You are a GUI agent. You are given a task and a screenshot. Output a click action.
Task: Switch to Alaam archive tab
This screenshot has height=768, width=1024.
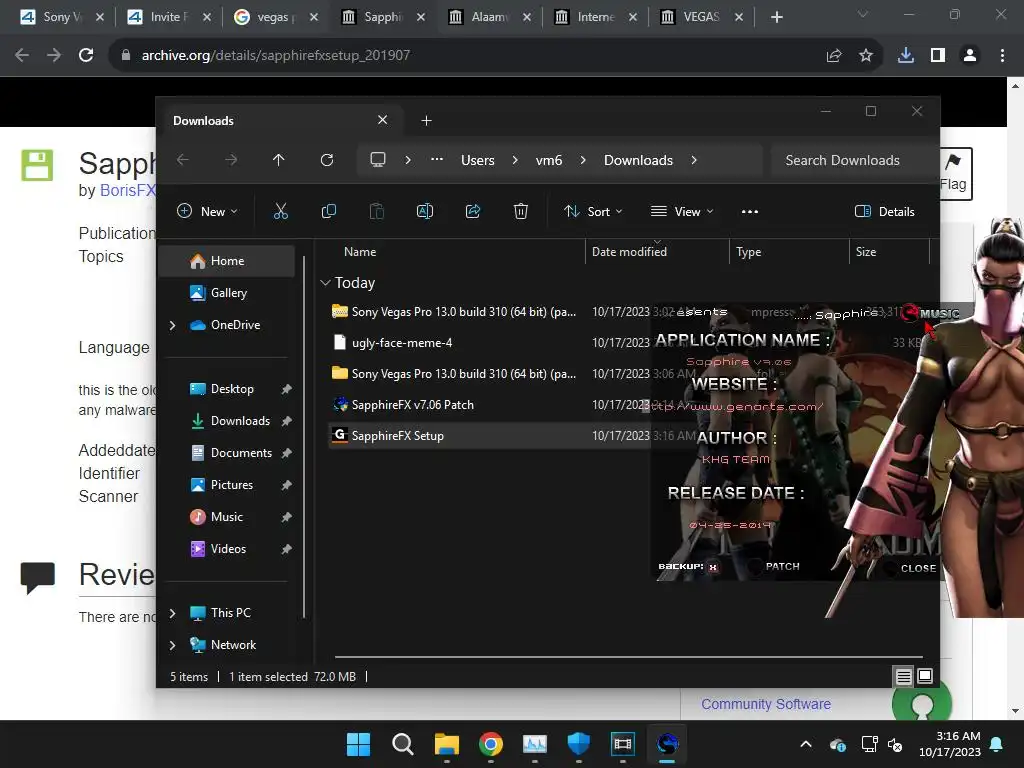(488, 17)
